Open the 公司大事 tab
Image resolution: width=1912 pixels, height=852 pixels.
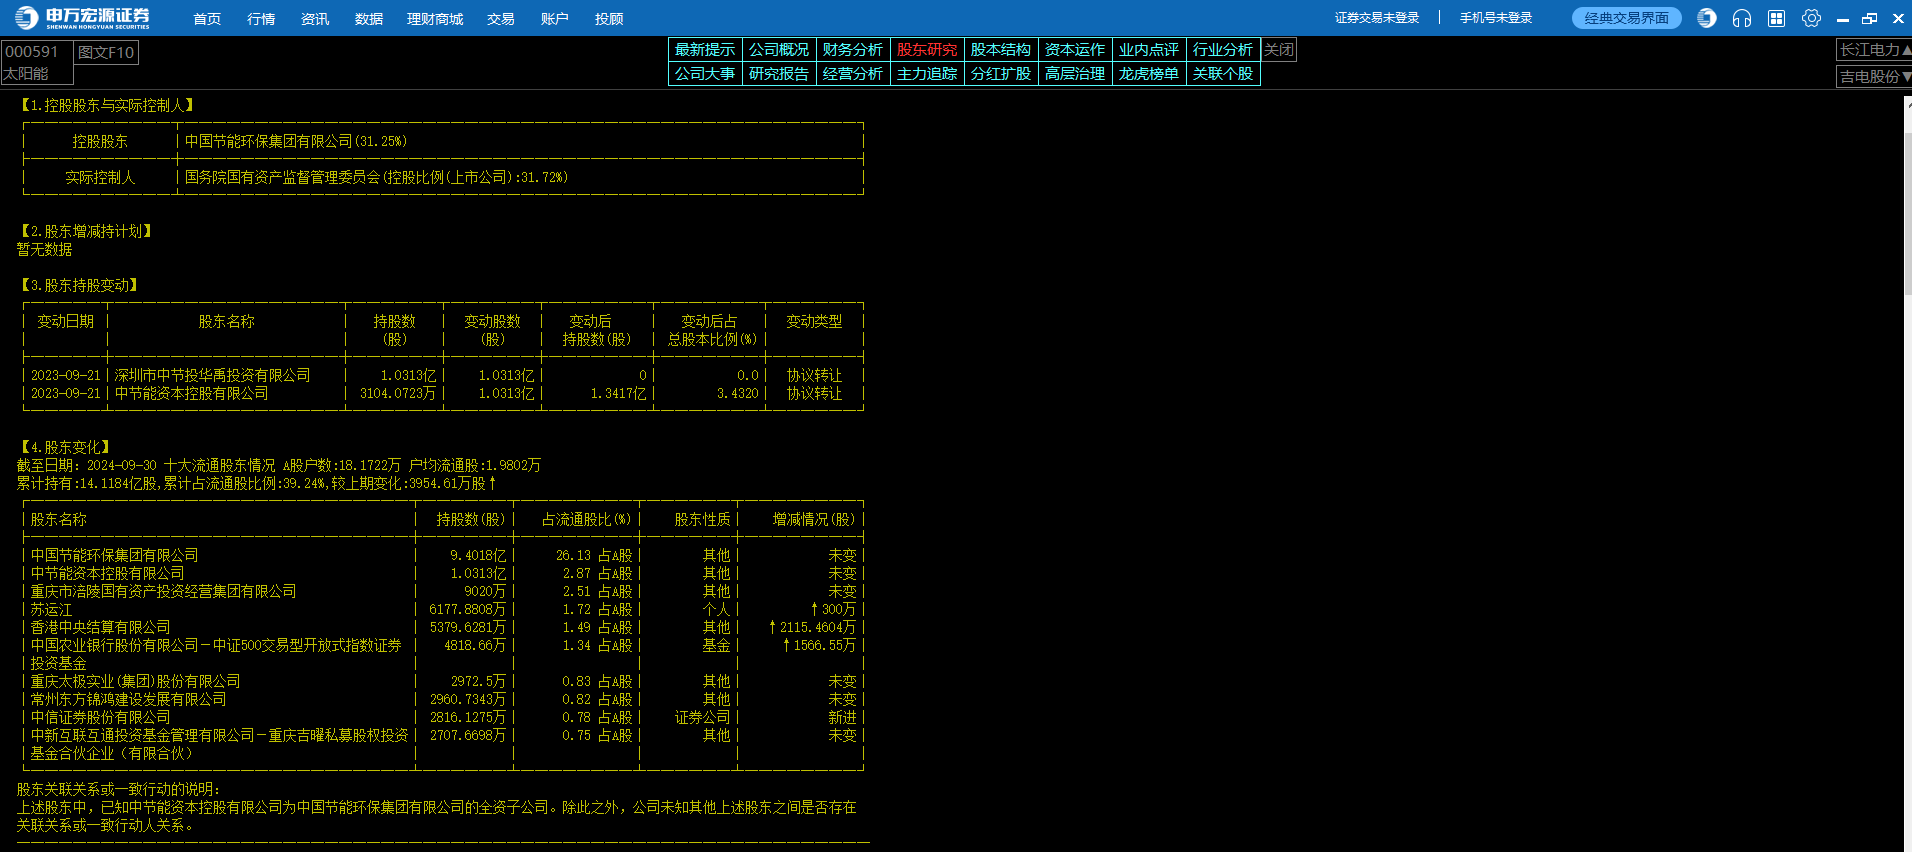[705, 73]
